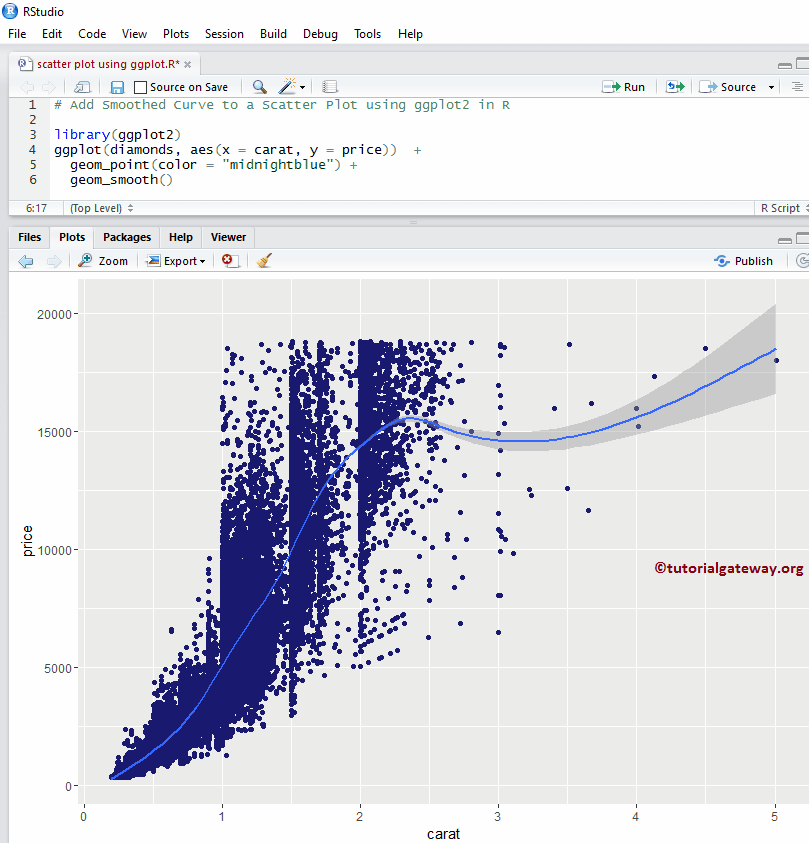Click the Zoom magnifier in the Plots pane
This screenshot has height=843, width=809.
click(x=103, y=261)
